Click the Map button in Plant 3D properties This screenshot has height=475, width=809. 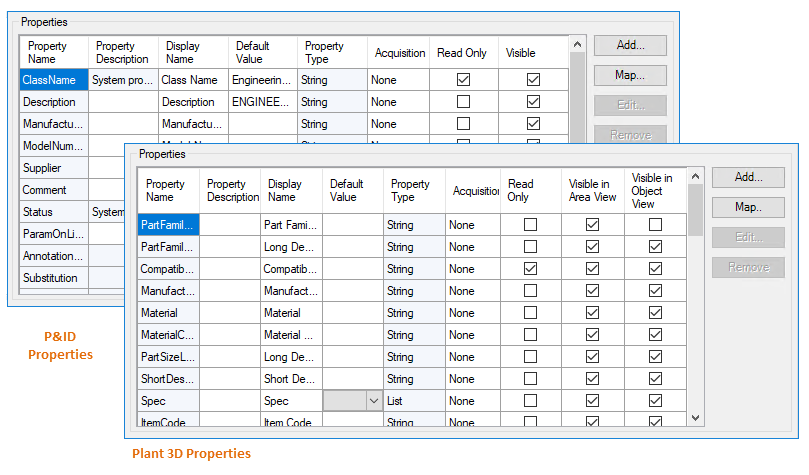coord(748,207)
